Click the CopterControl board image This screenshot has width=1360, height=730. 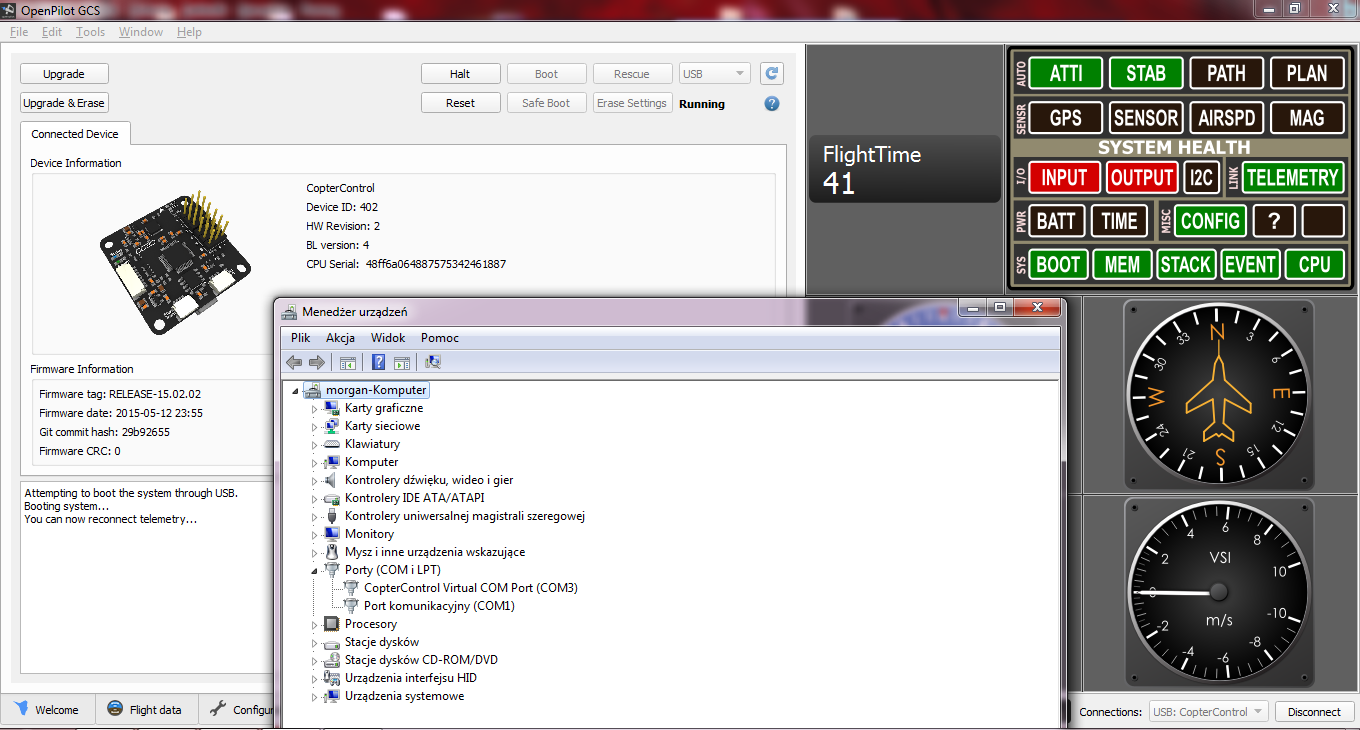[x=175, y=260]
